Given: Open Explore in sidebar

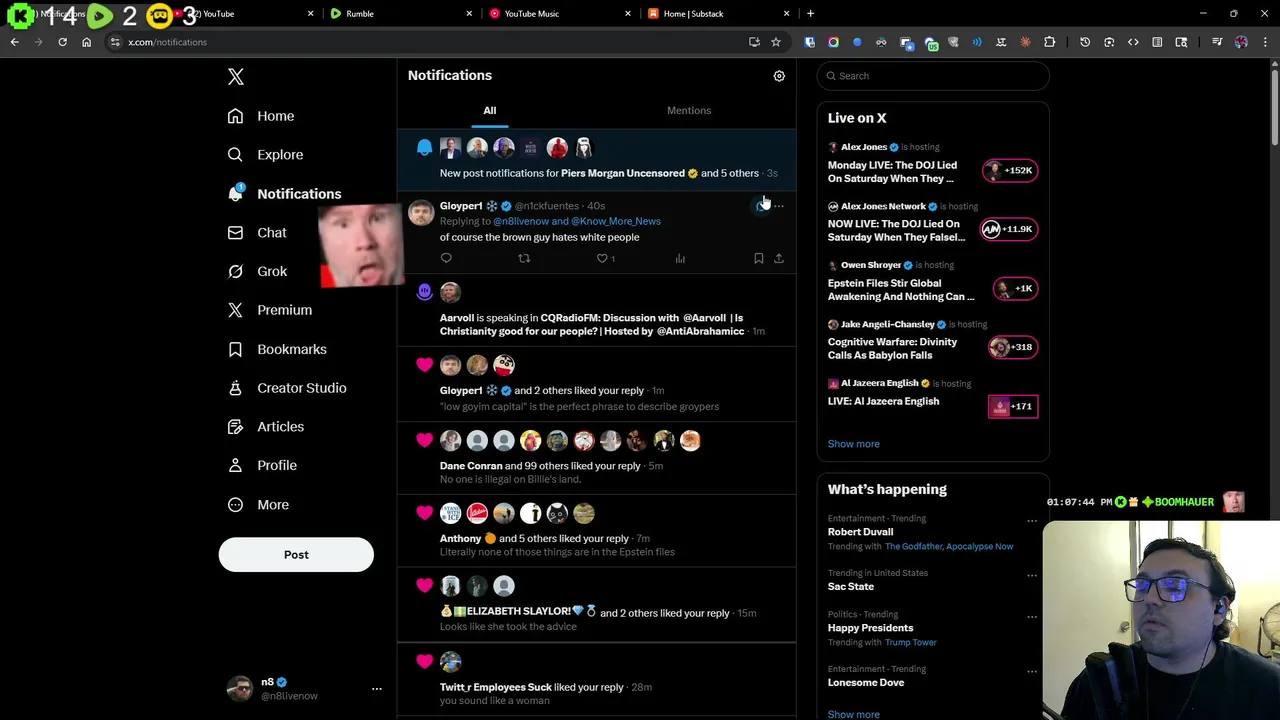Looking at the screenshot, I should 265,155.
